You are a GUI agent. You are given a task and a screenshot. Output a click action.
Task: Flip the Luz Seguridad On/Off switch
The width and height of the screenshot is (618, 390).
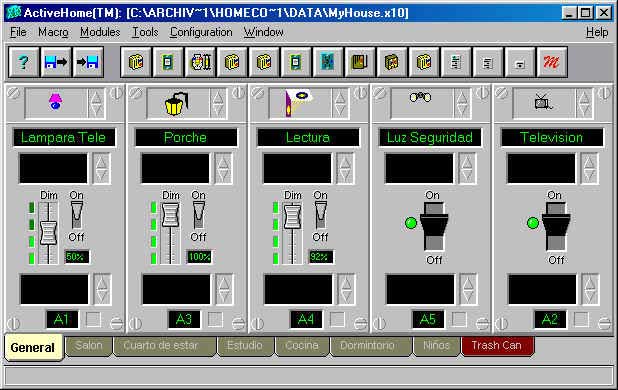tap(434, 226)
